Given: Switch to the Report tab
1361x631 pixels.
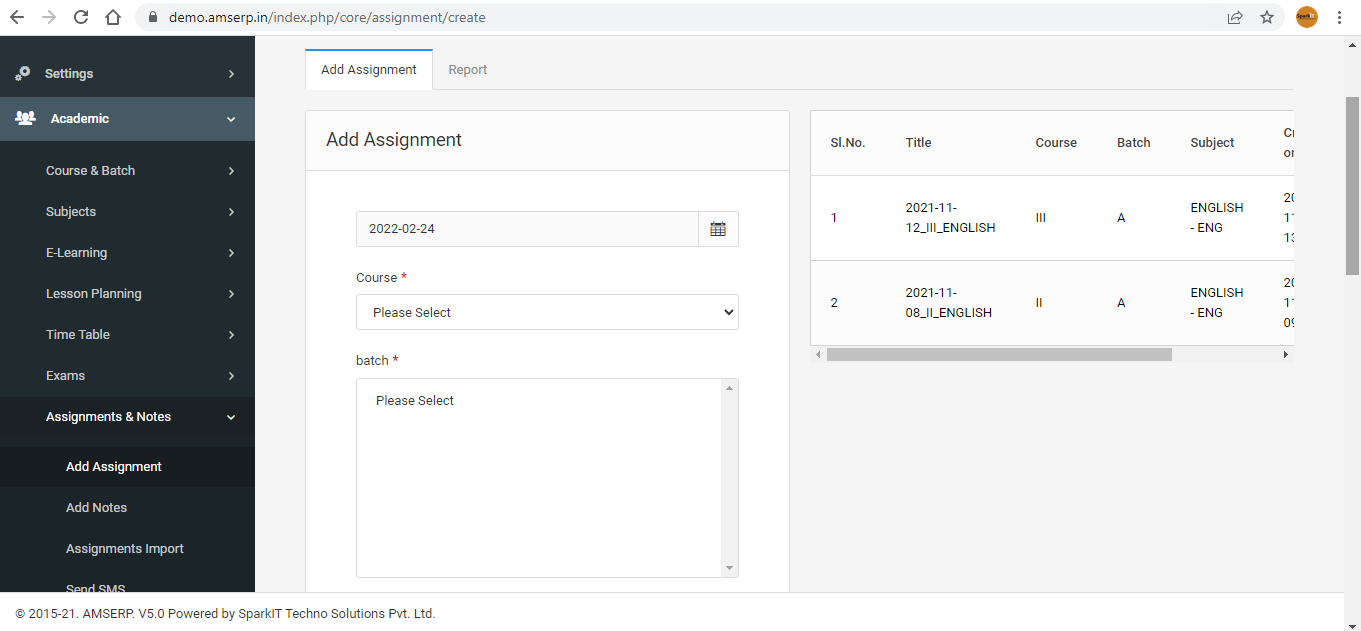Looking at the screenshot, I should (467, 69).
